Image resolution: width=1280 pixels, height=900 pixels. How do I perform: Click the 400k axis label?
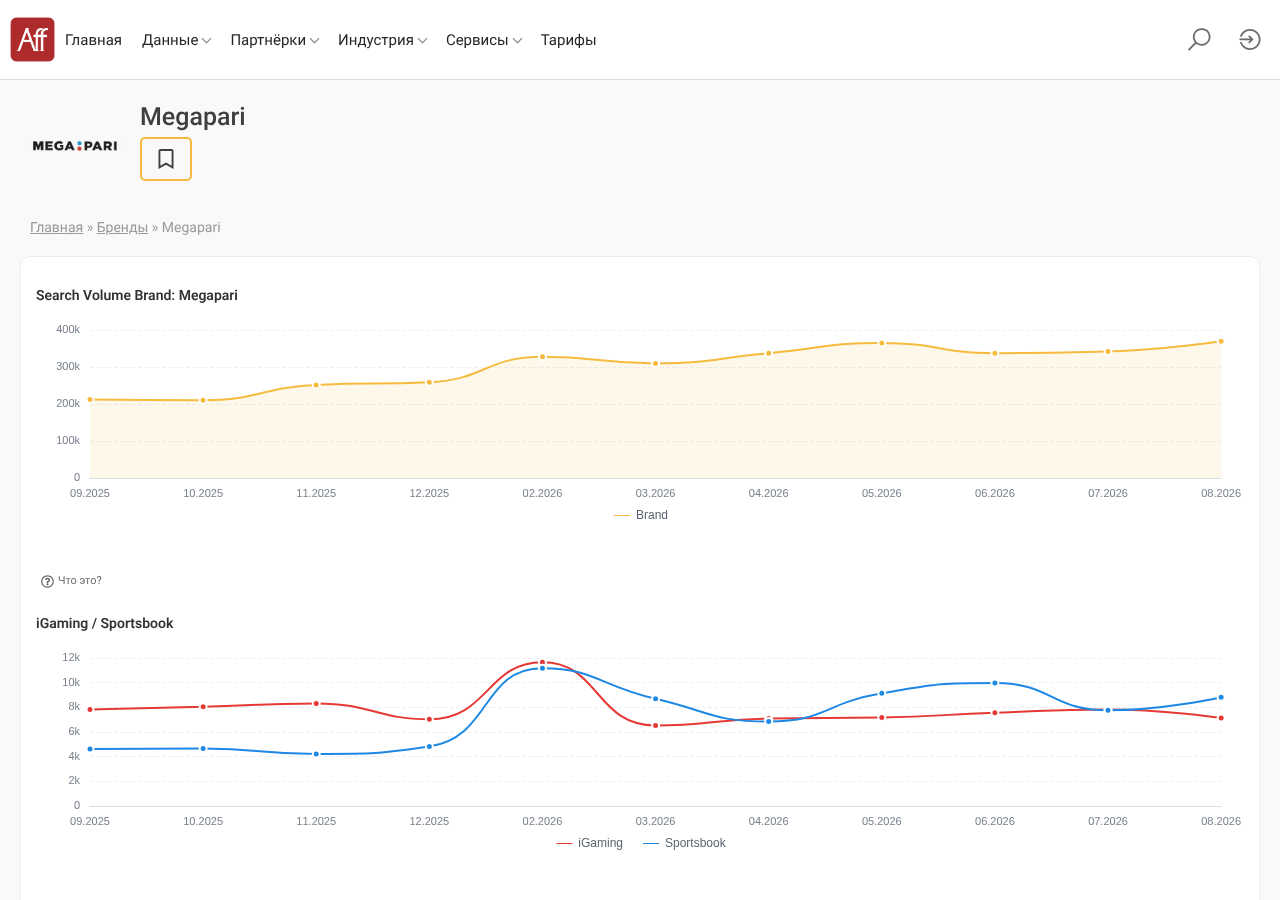[68, 329]
